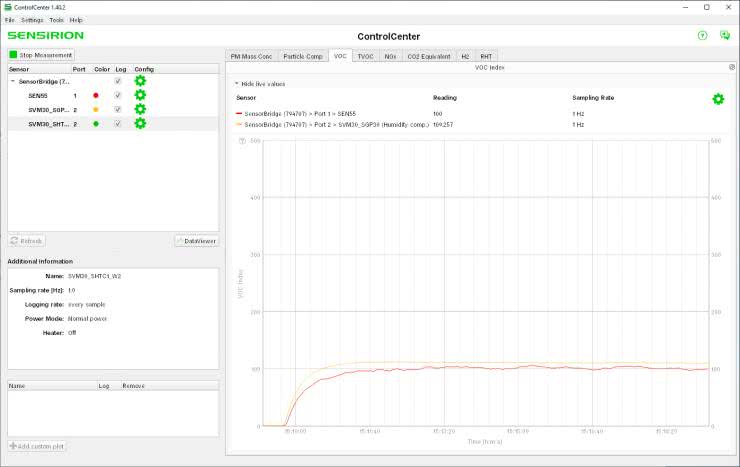Click the plot settings gear in VOC panel

[x=717, y=99]
